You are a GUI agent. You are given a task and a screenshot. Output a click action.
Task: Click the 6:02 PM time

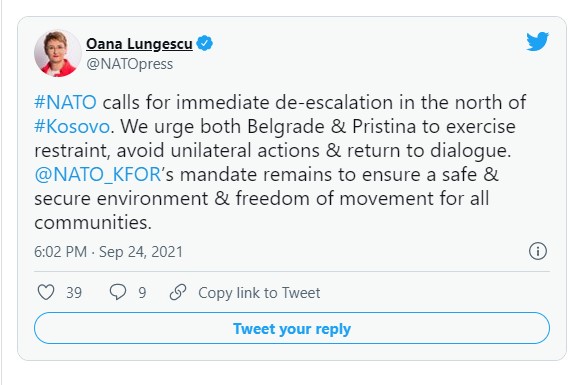(x=61, y=252)
